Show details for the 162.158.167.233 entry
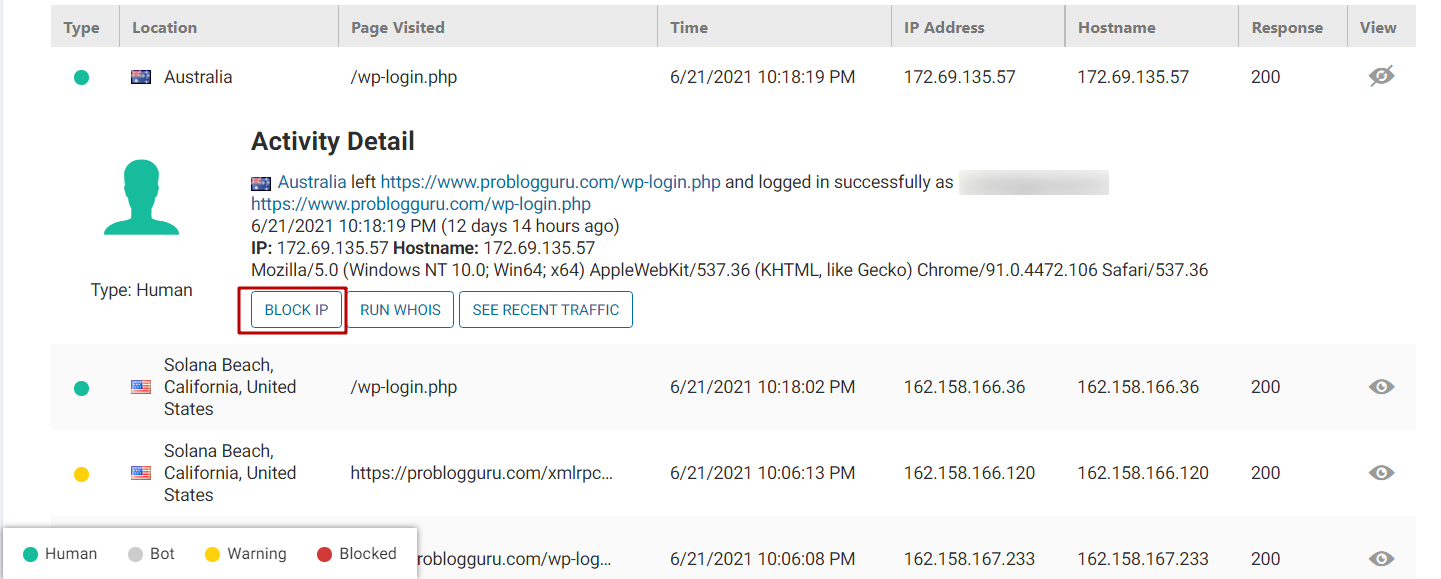This screenshot has width=1441, height=579. tap(1381, 559)
